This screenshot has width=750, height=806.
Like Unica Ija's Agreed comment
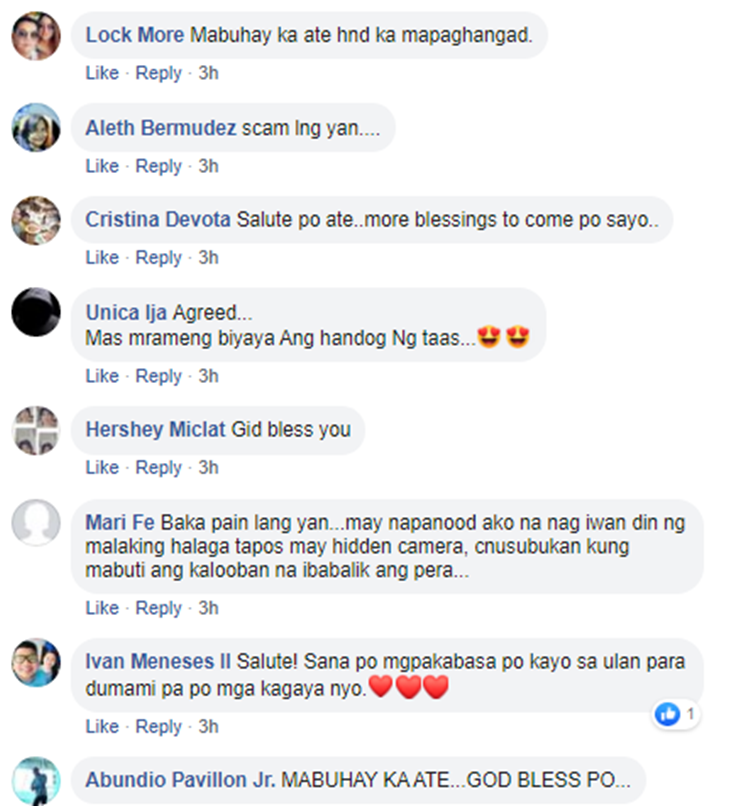(102, 376)
